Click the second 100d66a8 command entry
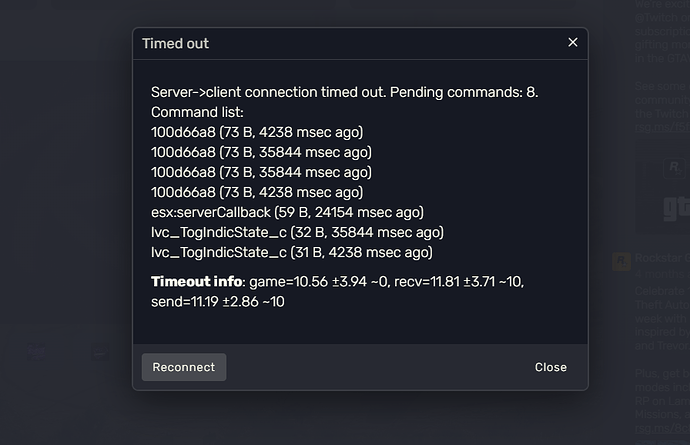The image size is (690, 445). click(x=260, y=152)
